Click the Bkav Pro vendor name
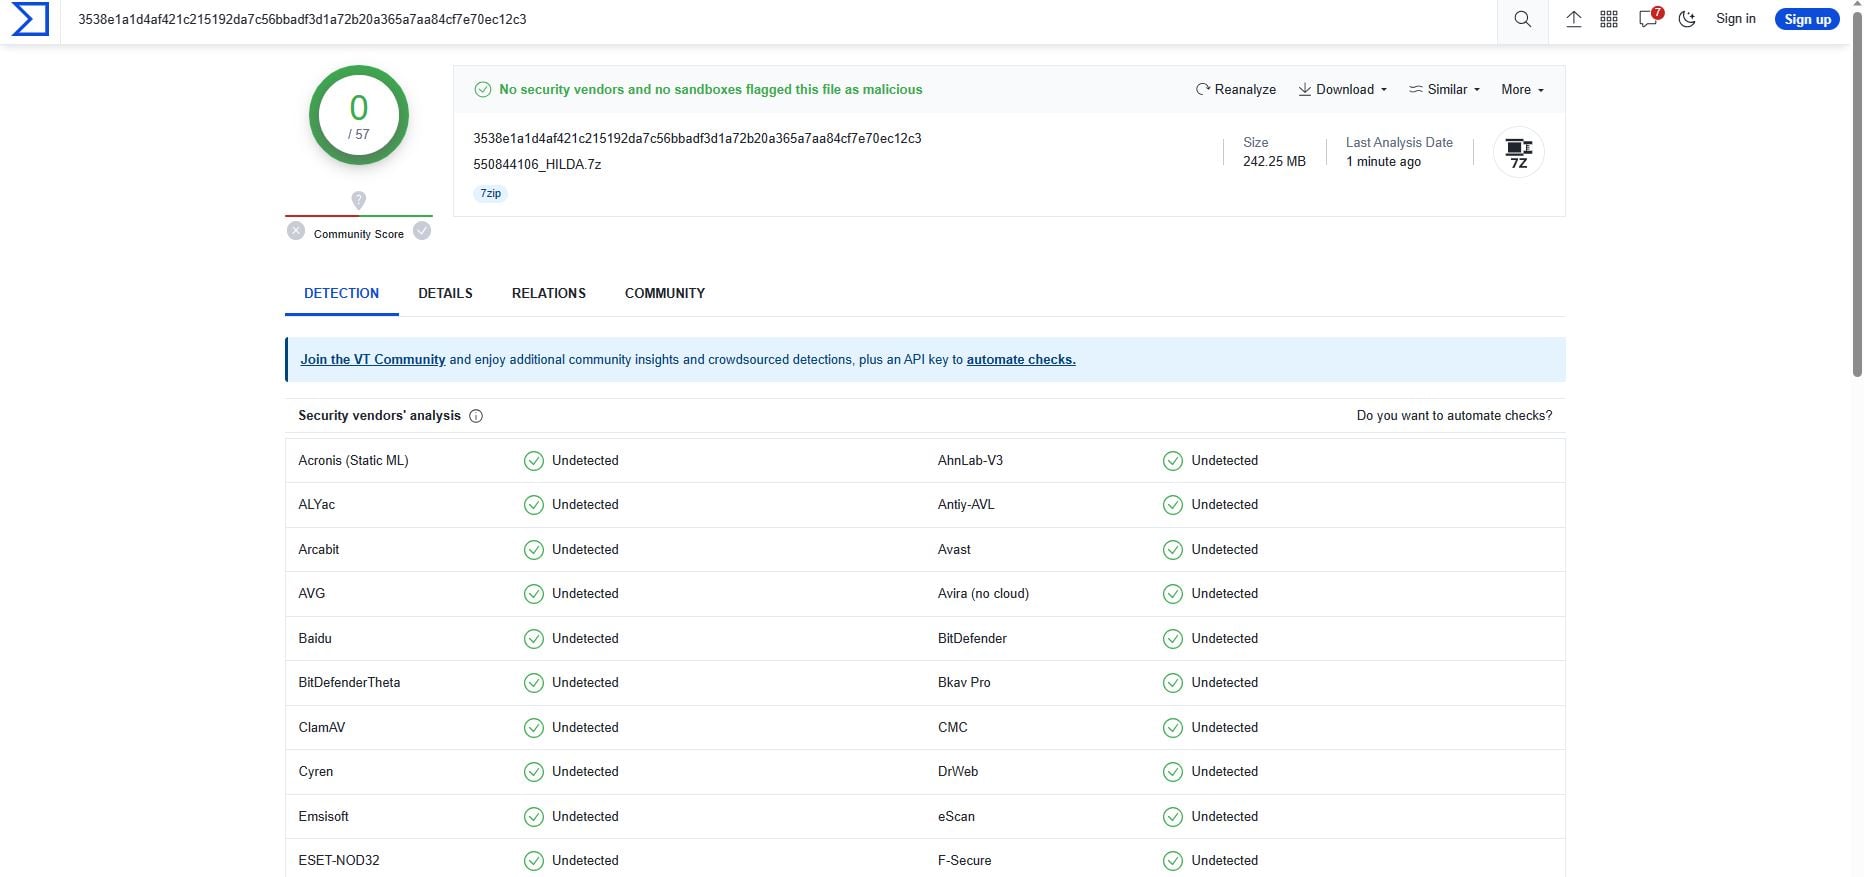1864x877 pixels. pyautogui.click(x=964, y=683)
